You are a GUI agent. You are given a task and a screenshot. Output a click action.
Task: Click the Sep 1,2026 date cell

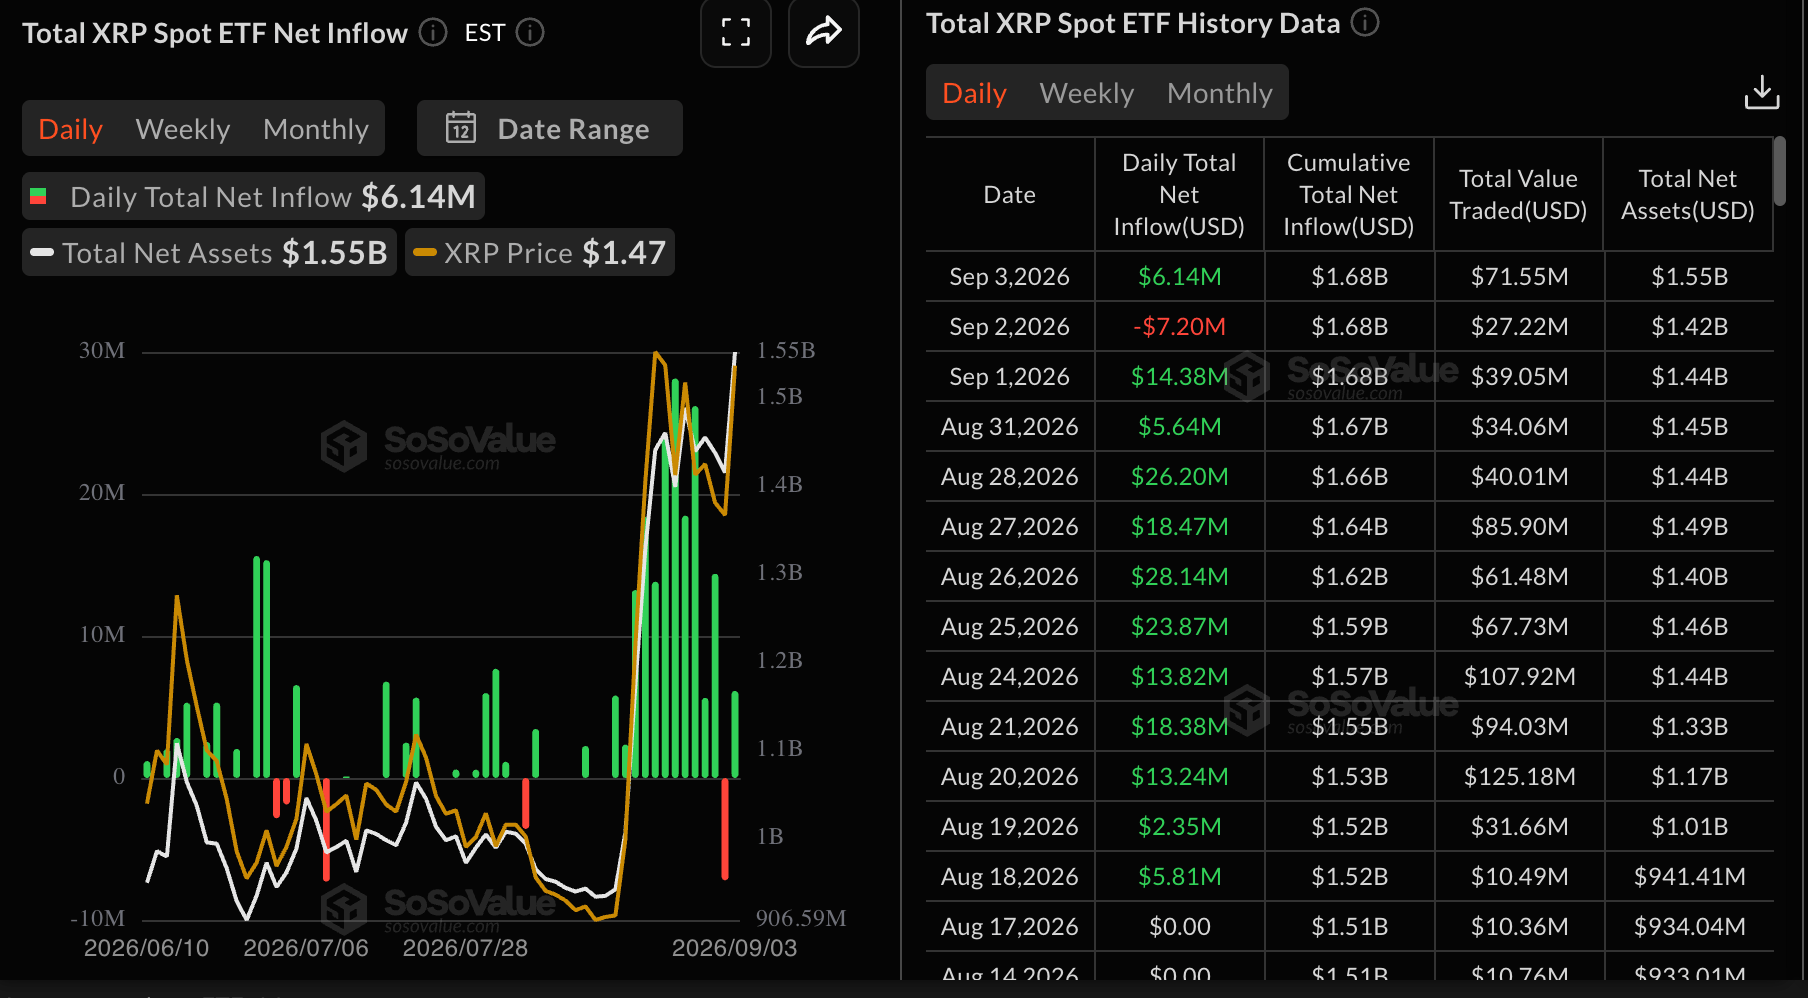click(1010, 377)
